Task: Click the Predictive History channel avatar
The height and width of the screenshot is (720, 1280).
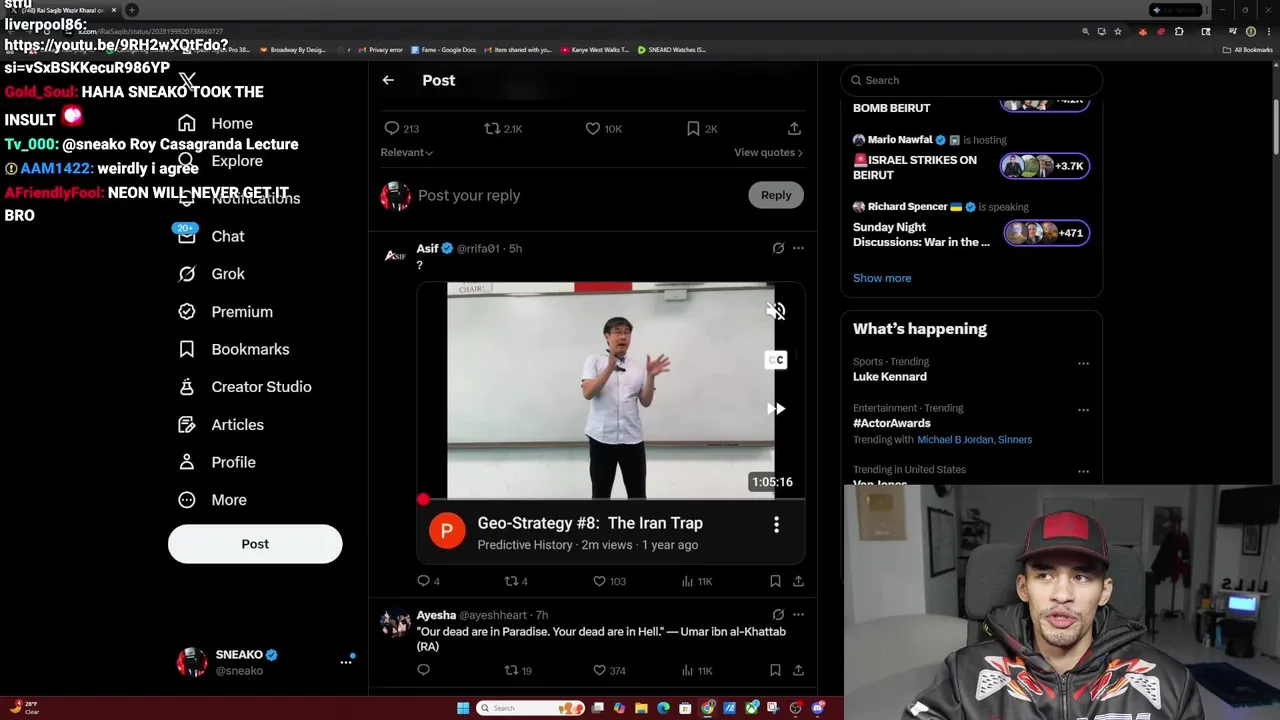Action: coord(447,531)
